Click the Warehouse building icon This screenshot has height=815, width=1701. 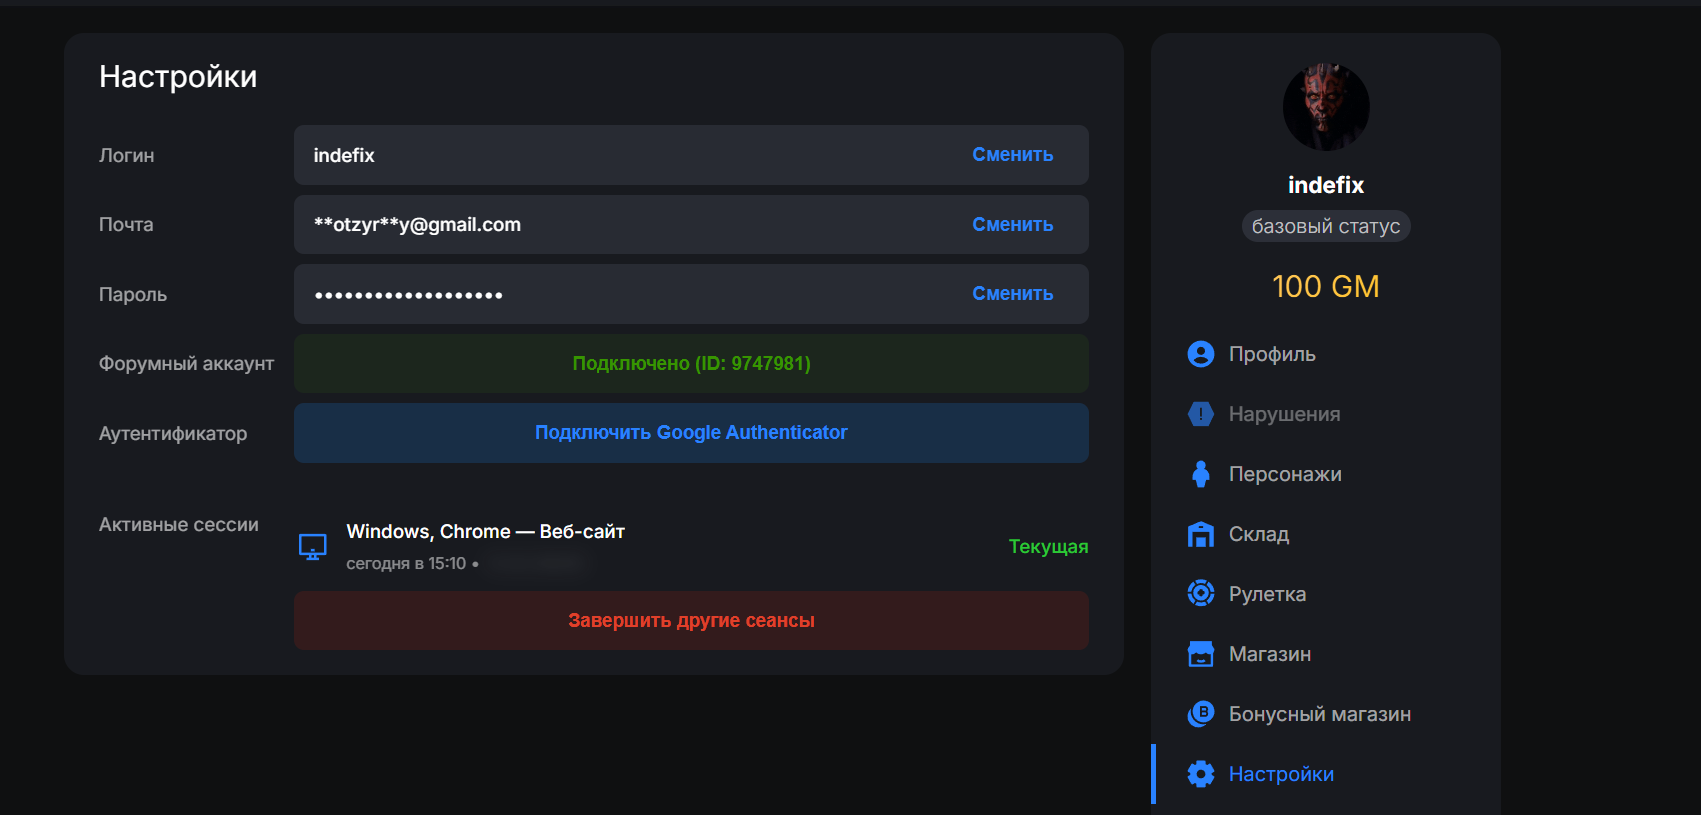click(x=1200, y=534)
